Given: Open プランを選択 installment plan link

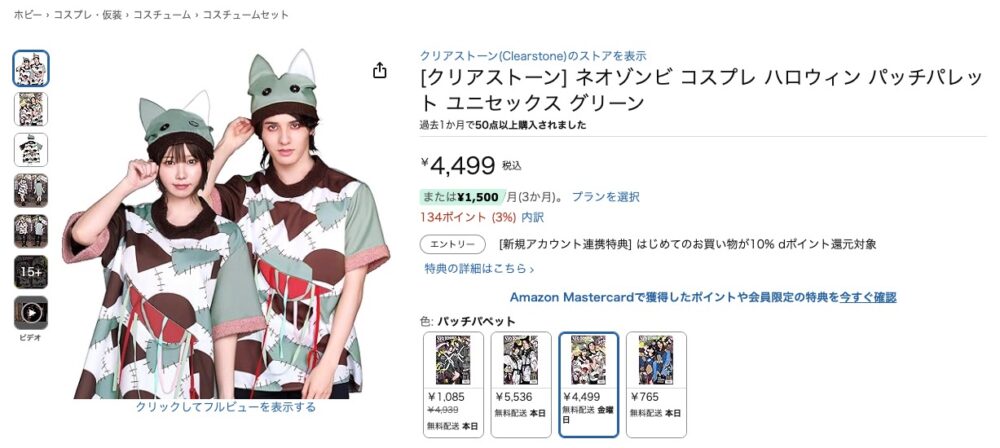Looking at the screenshot, I should pos(605,197).
